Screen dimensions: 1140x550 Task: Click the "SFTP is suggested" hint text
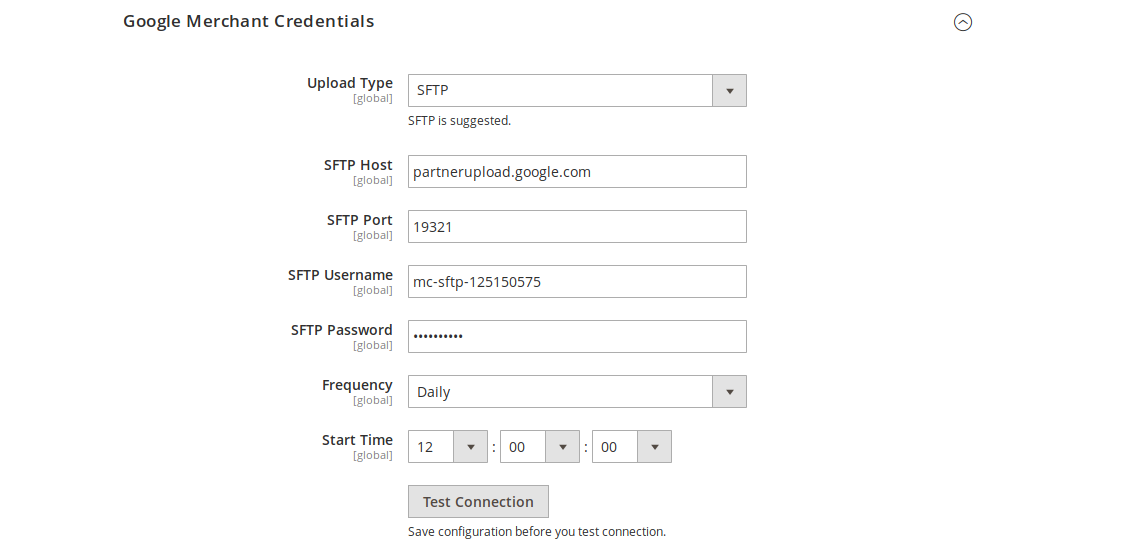(x=459, y=121)
